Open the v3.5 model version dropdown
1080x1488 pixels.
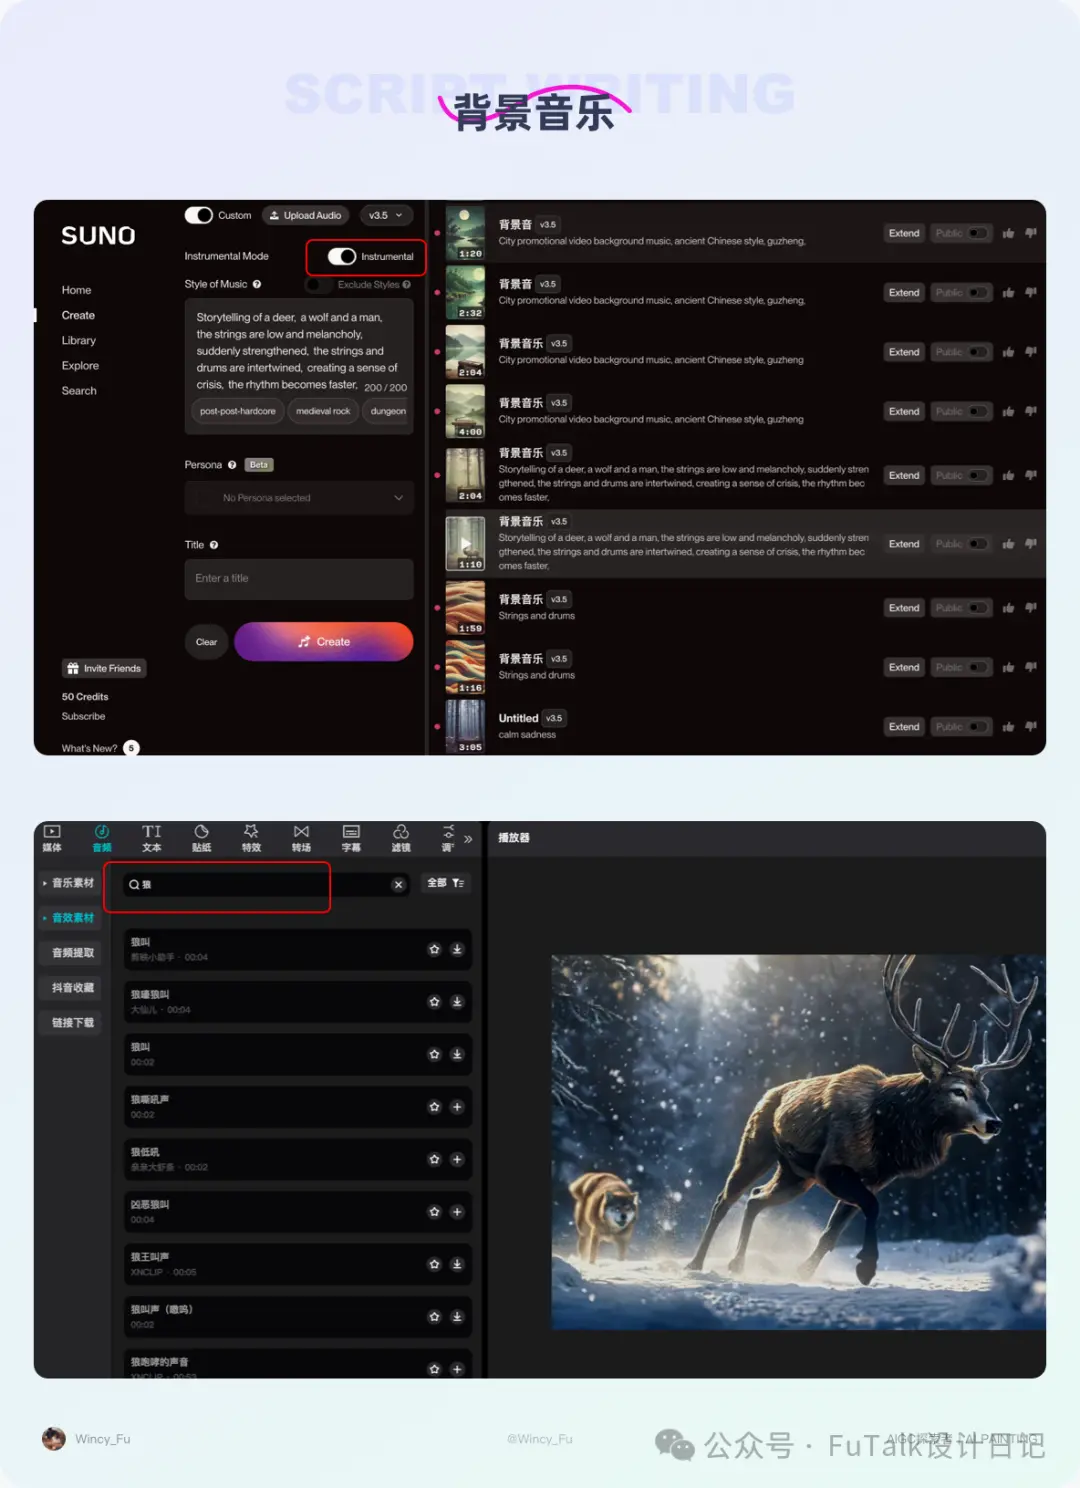[x=386, y=215]
